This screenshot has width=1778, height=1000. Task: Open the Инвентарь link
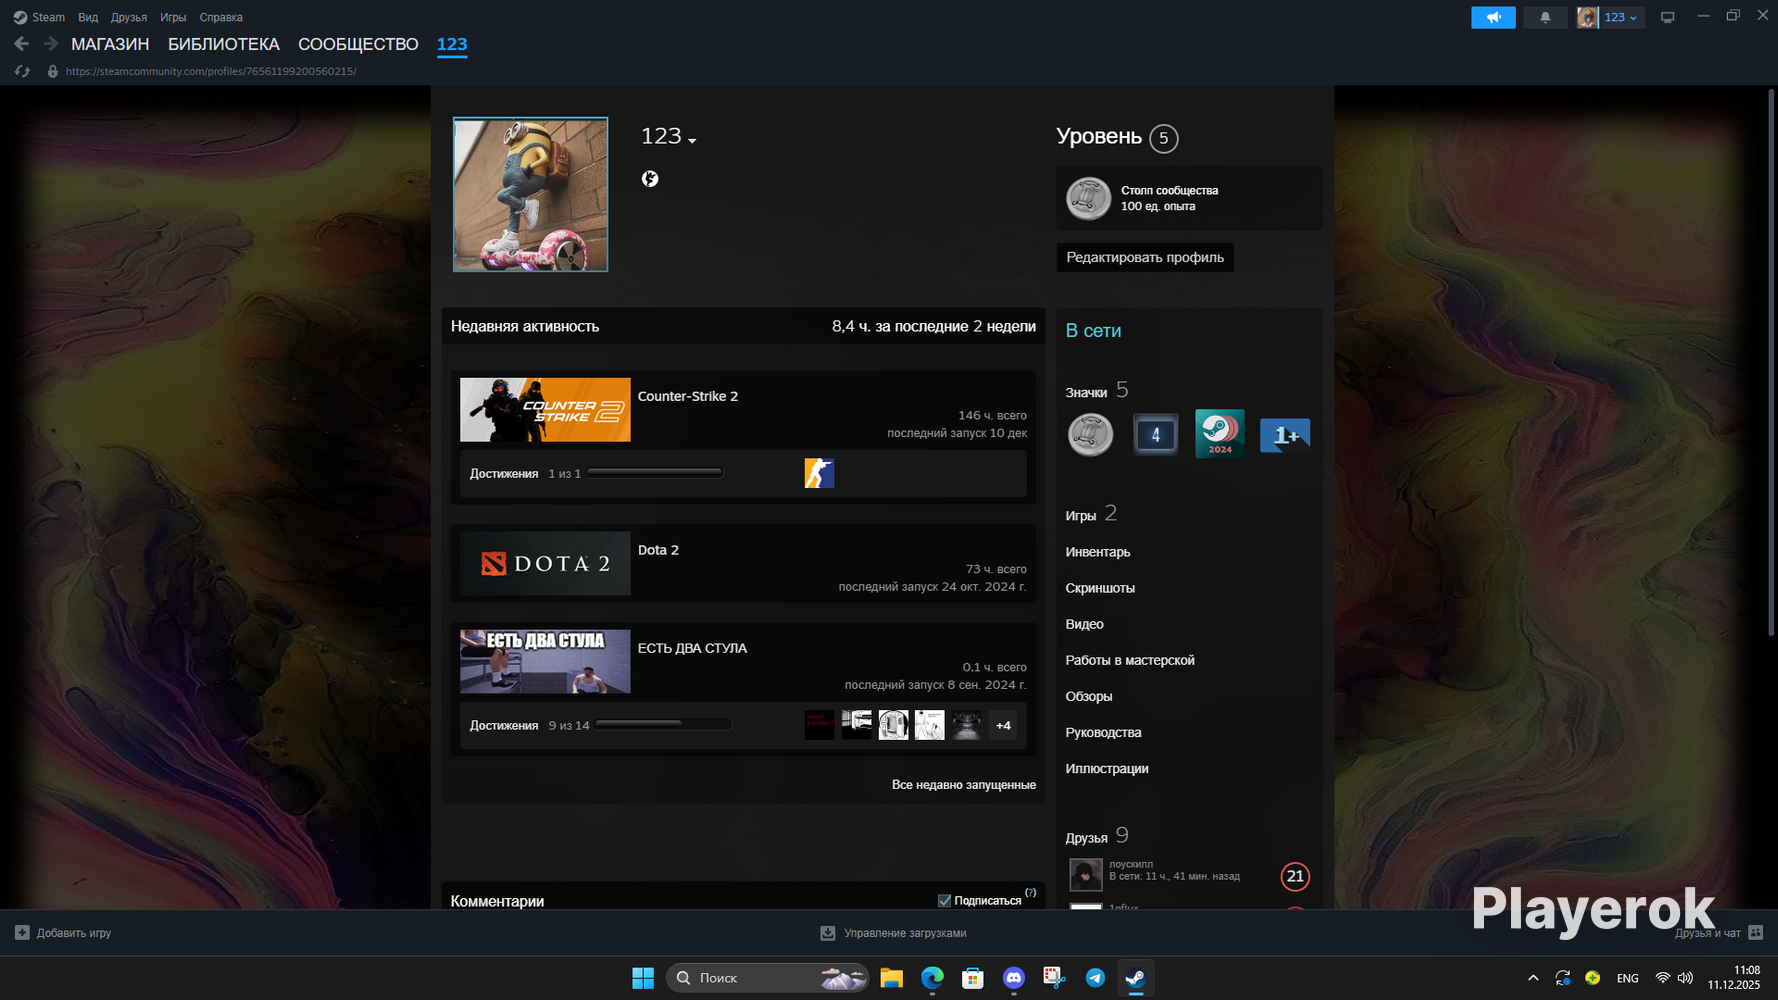pos(1098,552)
